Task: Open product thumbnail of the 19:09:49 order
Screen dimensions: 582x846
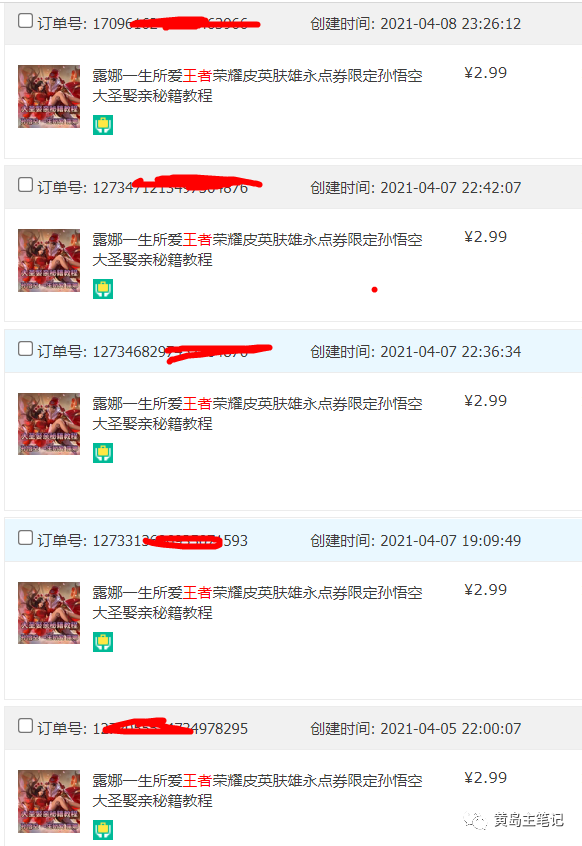Action: (x=49, y=613)
